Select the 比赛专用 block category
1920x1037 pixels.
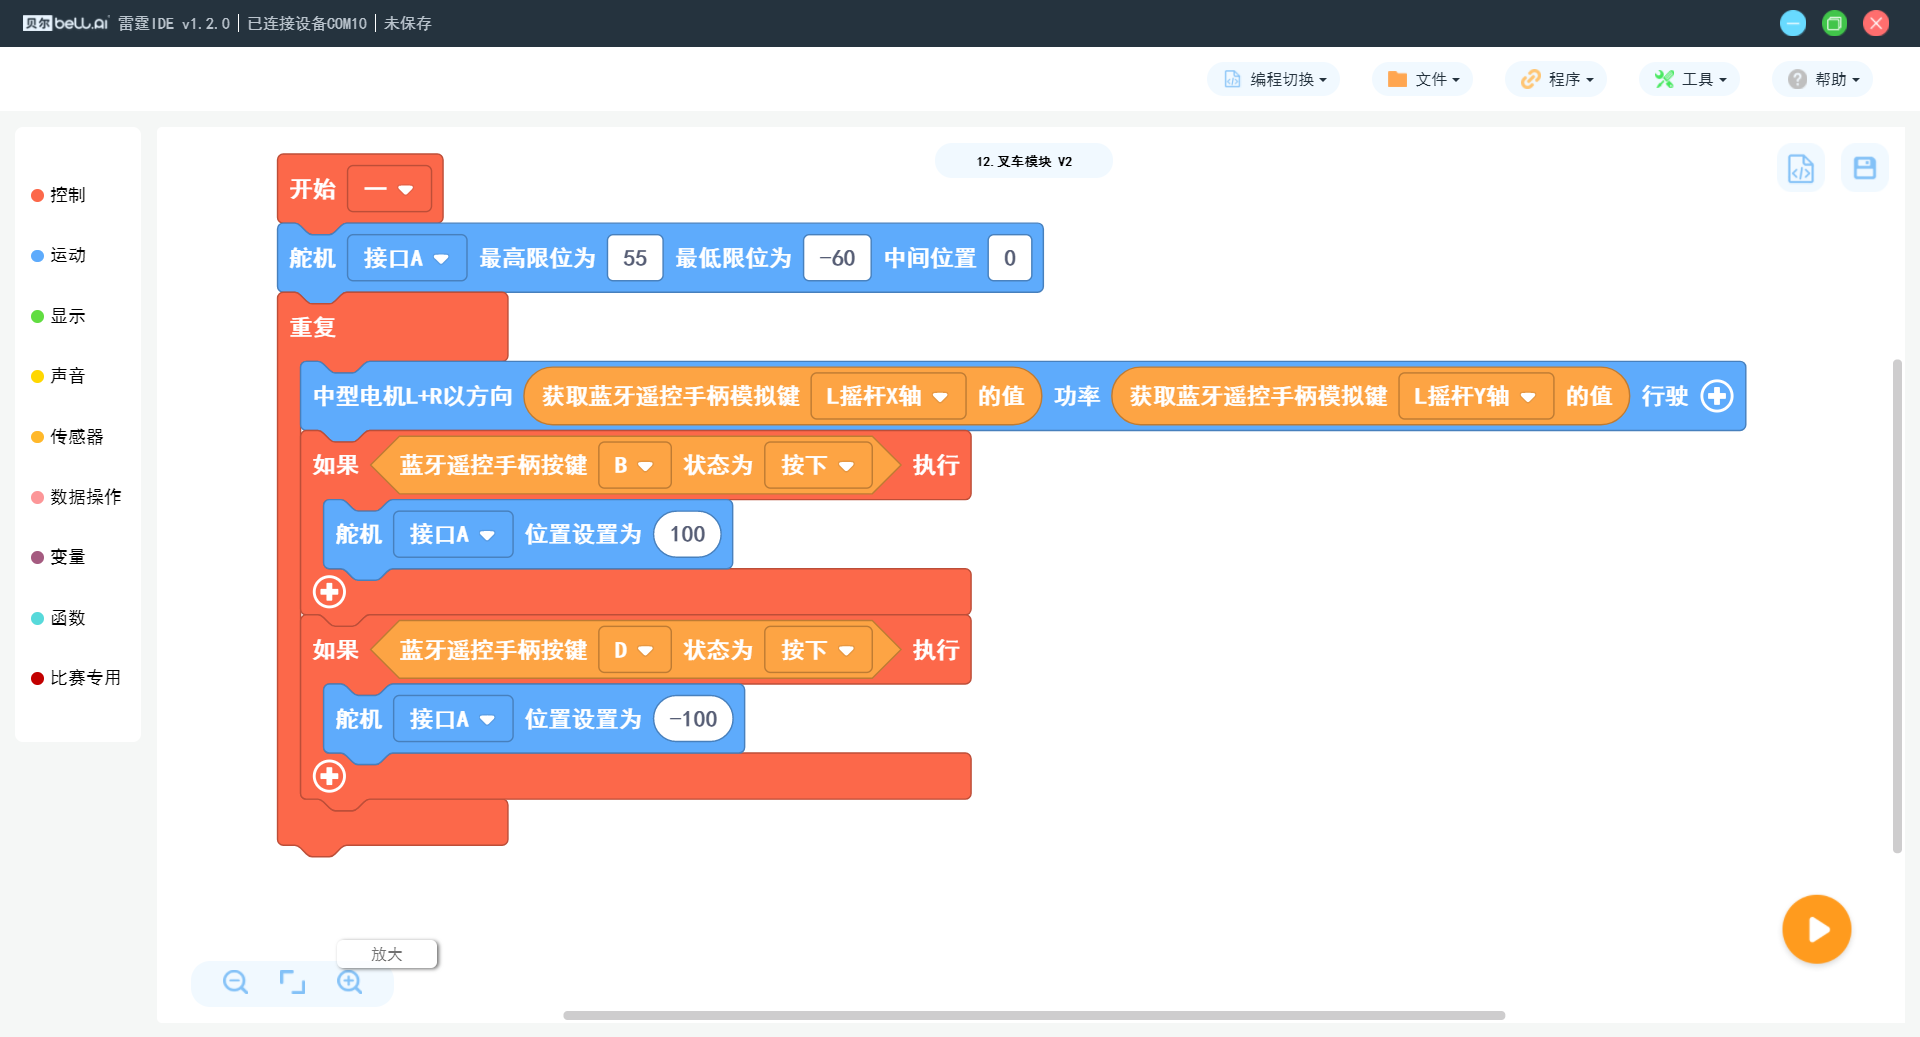[77, 678]
